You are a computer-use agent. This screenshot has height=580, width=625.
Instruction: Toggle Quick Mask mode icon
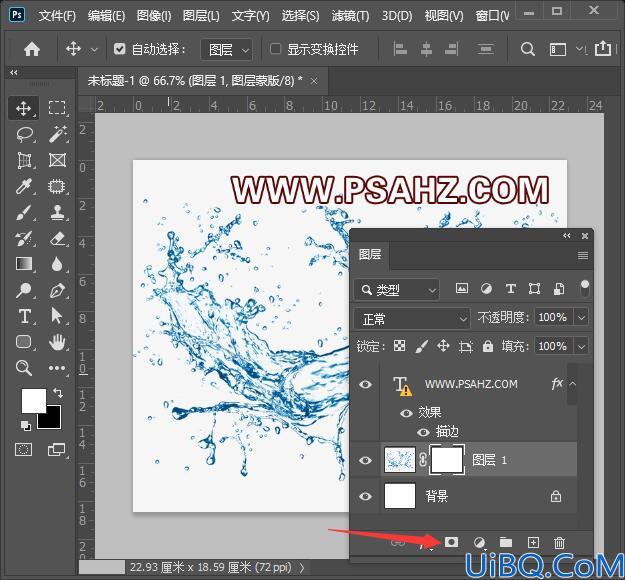click(24, 450)
